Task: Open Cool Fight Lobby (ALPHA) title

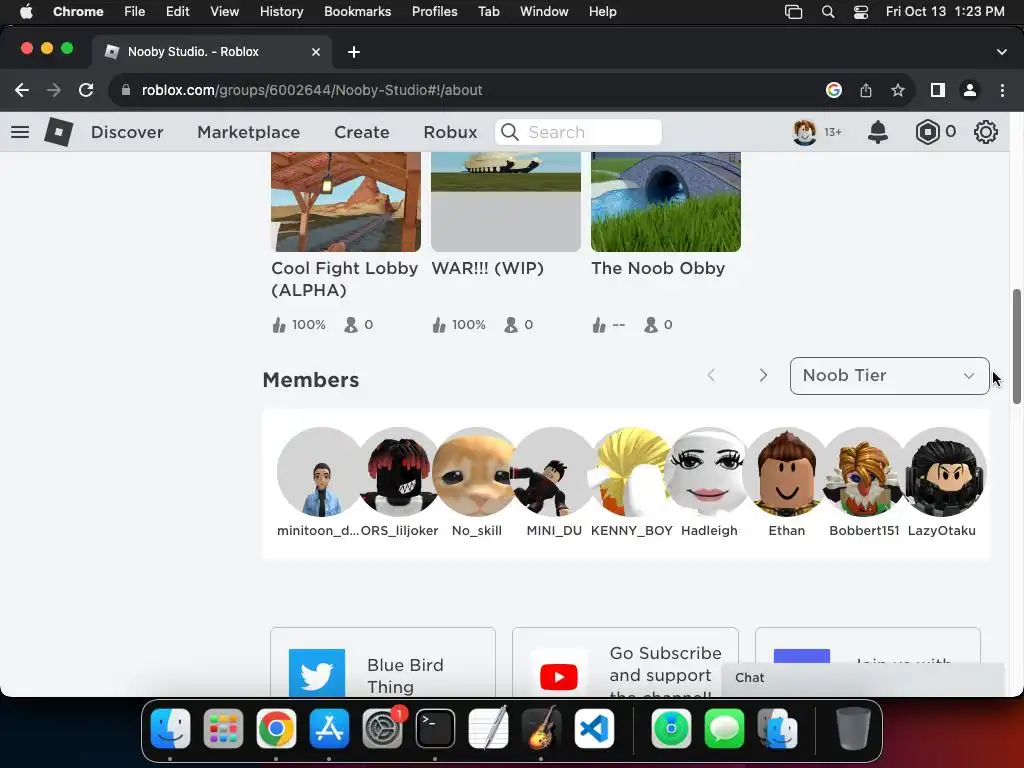Action: (x=344, y=279)
